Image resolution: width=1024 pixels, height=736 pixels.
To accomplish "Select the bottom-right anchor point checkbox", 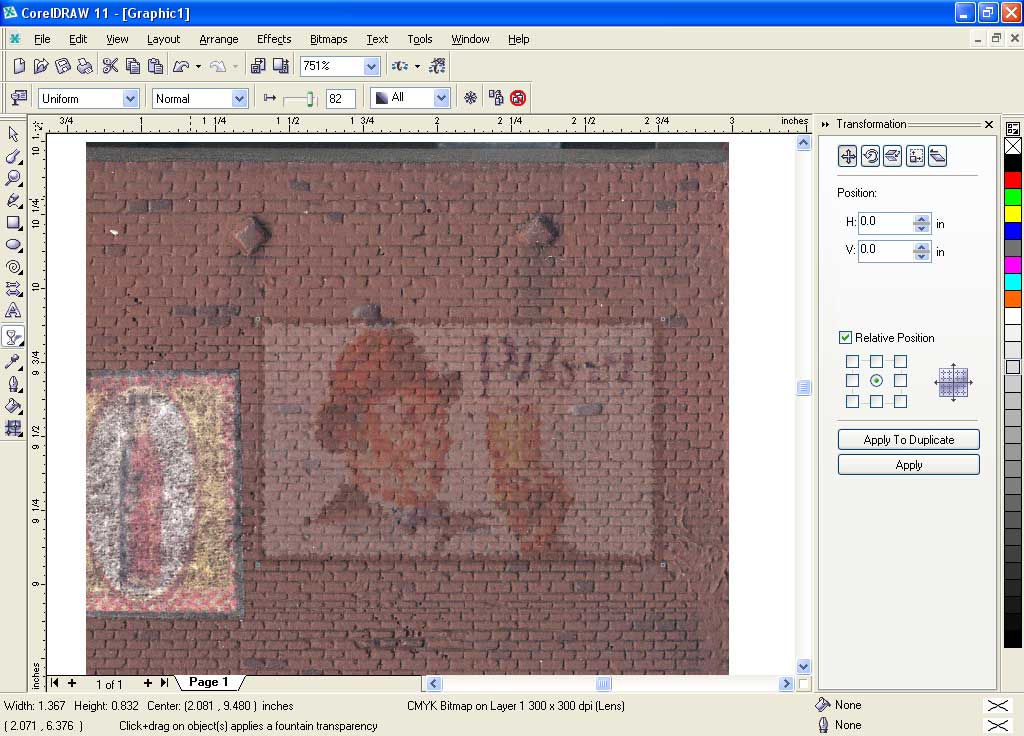I will coord(900,401).
